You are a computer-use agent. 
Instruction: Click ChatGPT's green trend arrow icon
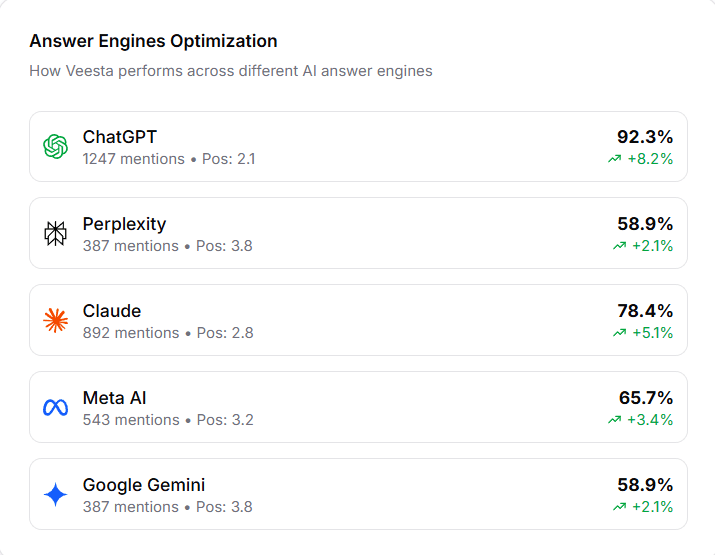click(614, 159)
